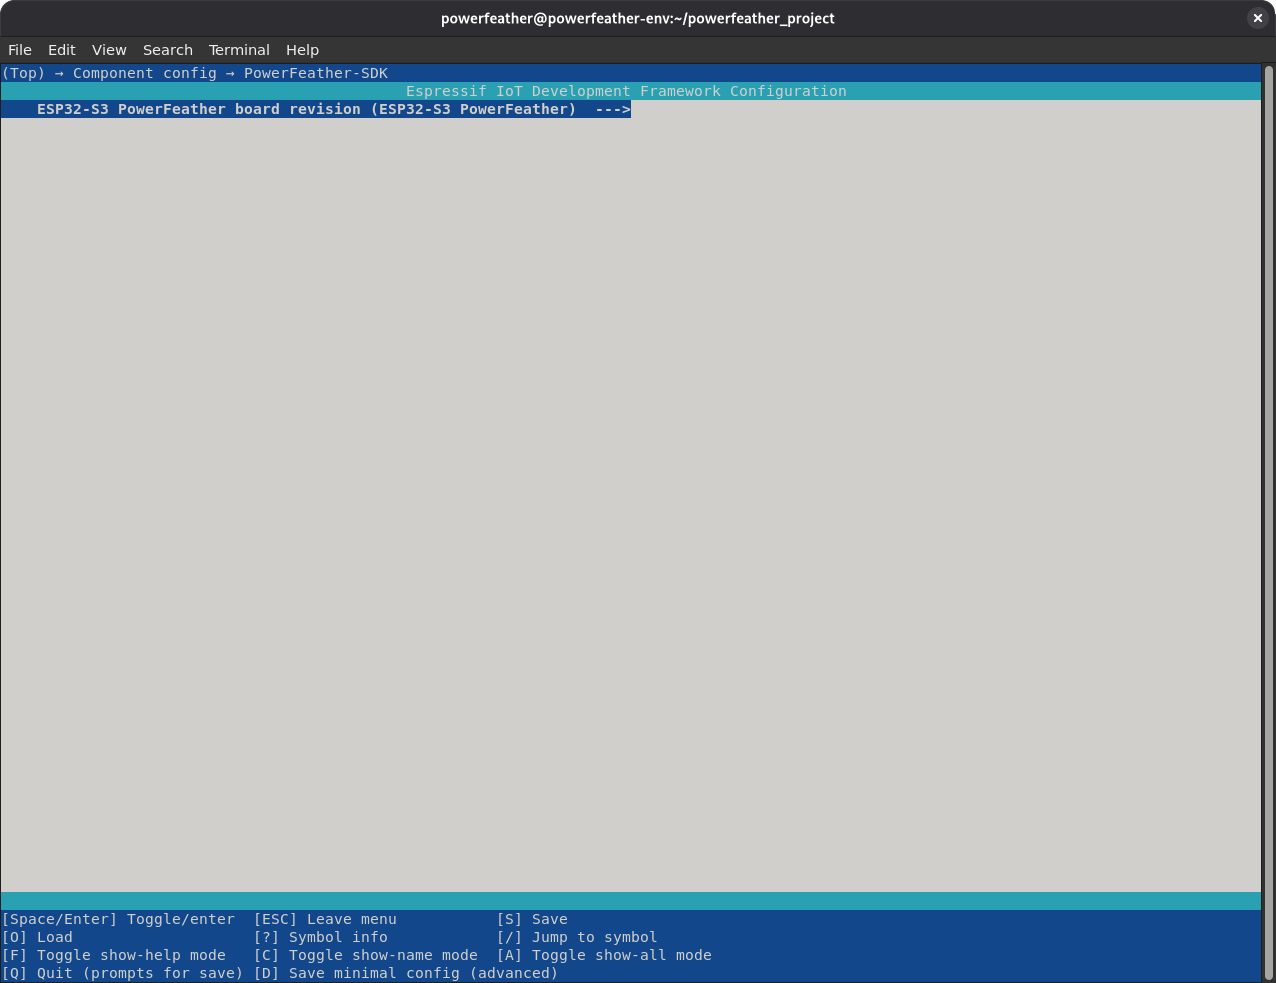
Task: Click the "[O] Load" hint
Action: coord(38,937)
